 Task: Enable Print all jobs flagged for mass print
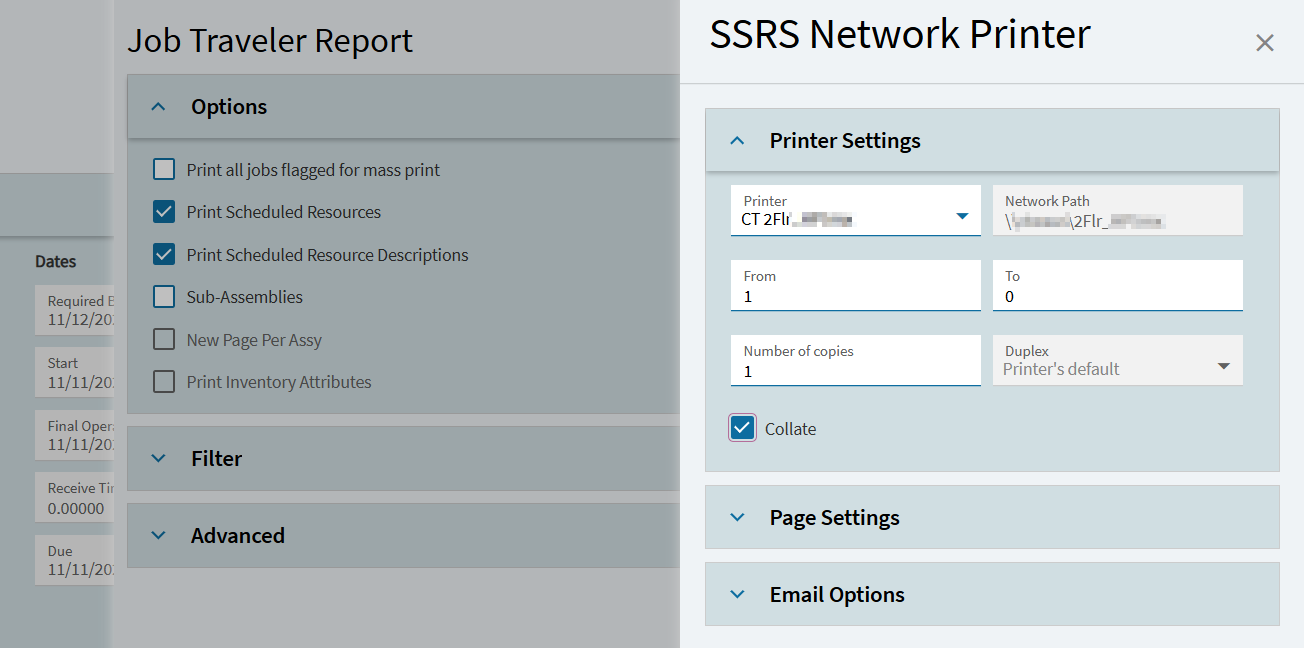[163, 169]
